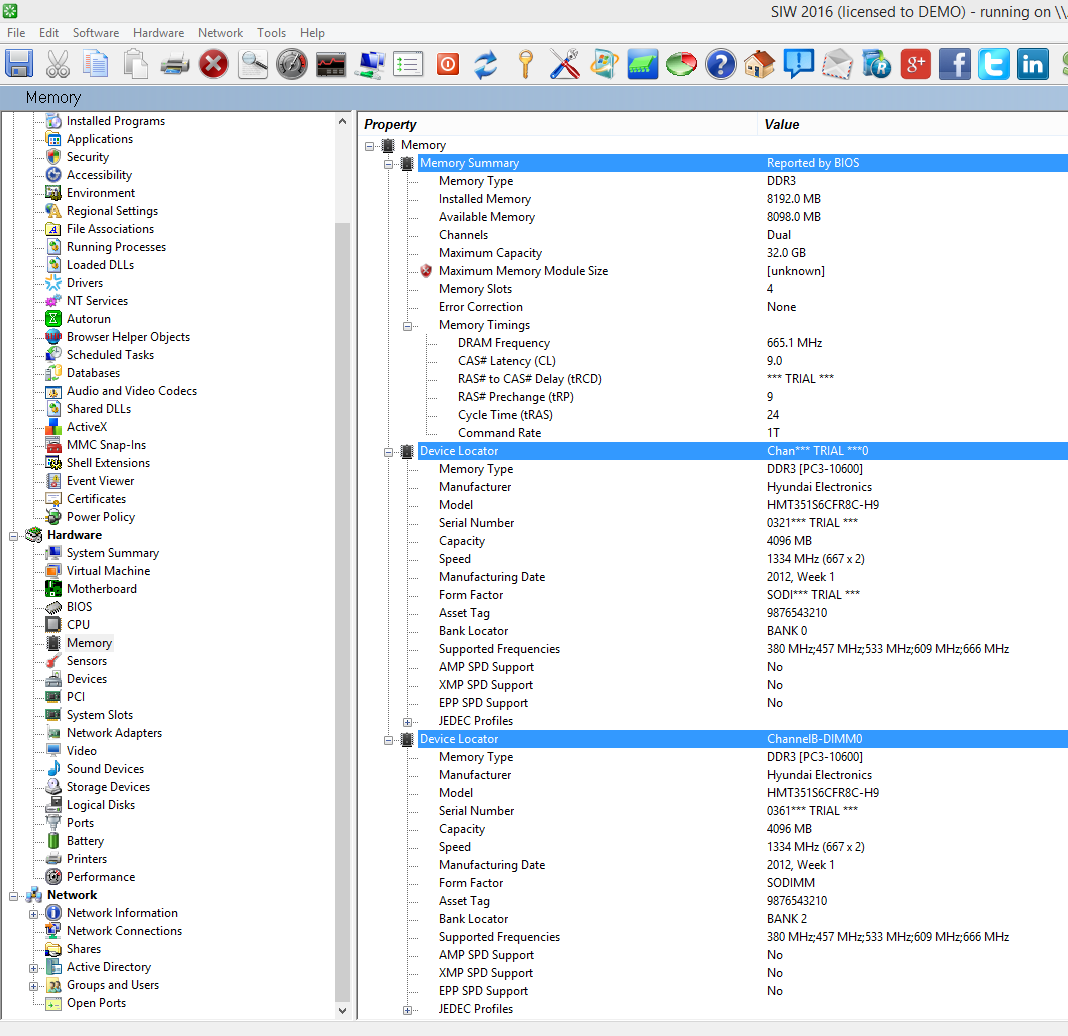Collapse the first Device Locator section
Image resolution: width=1068 pixels, height=1036 pixels.
pos(388,452)
